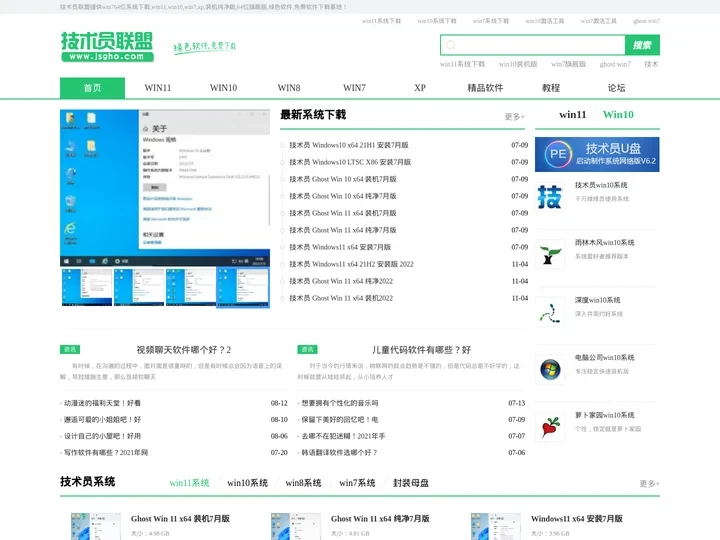
Task: Open the XP navigation menu item
Action: click(420, 88)
